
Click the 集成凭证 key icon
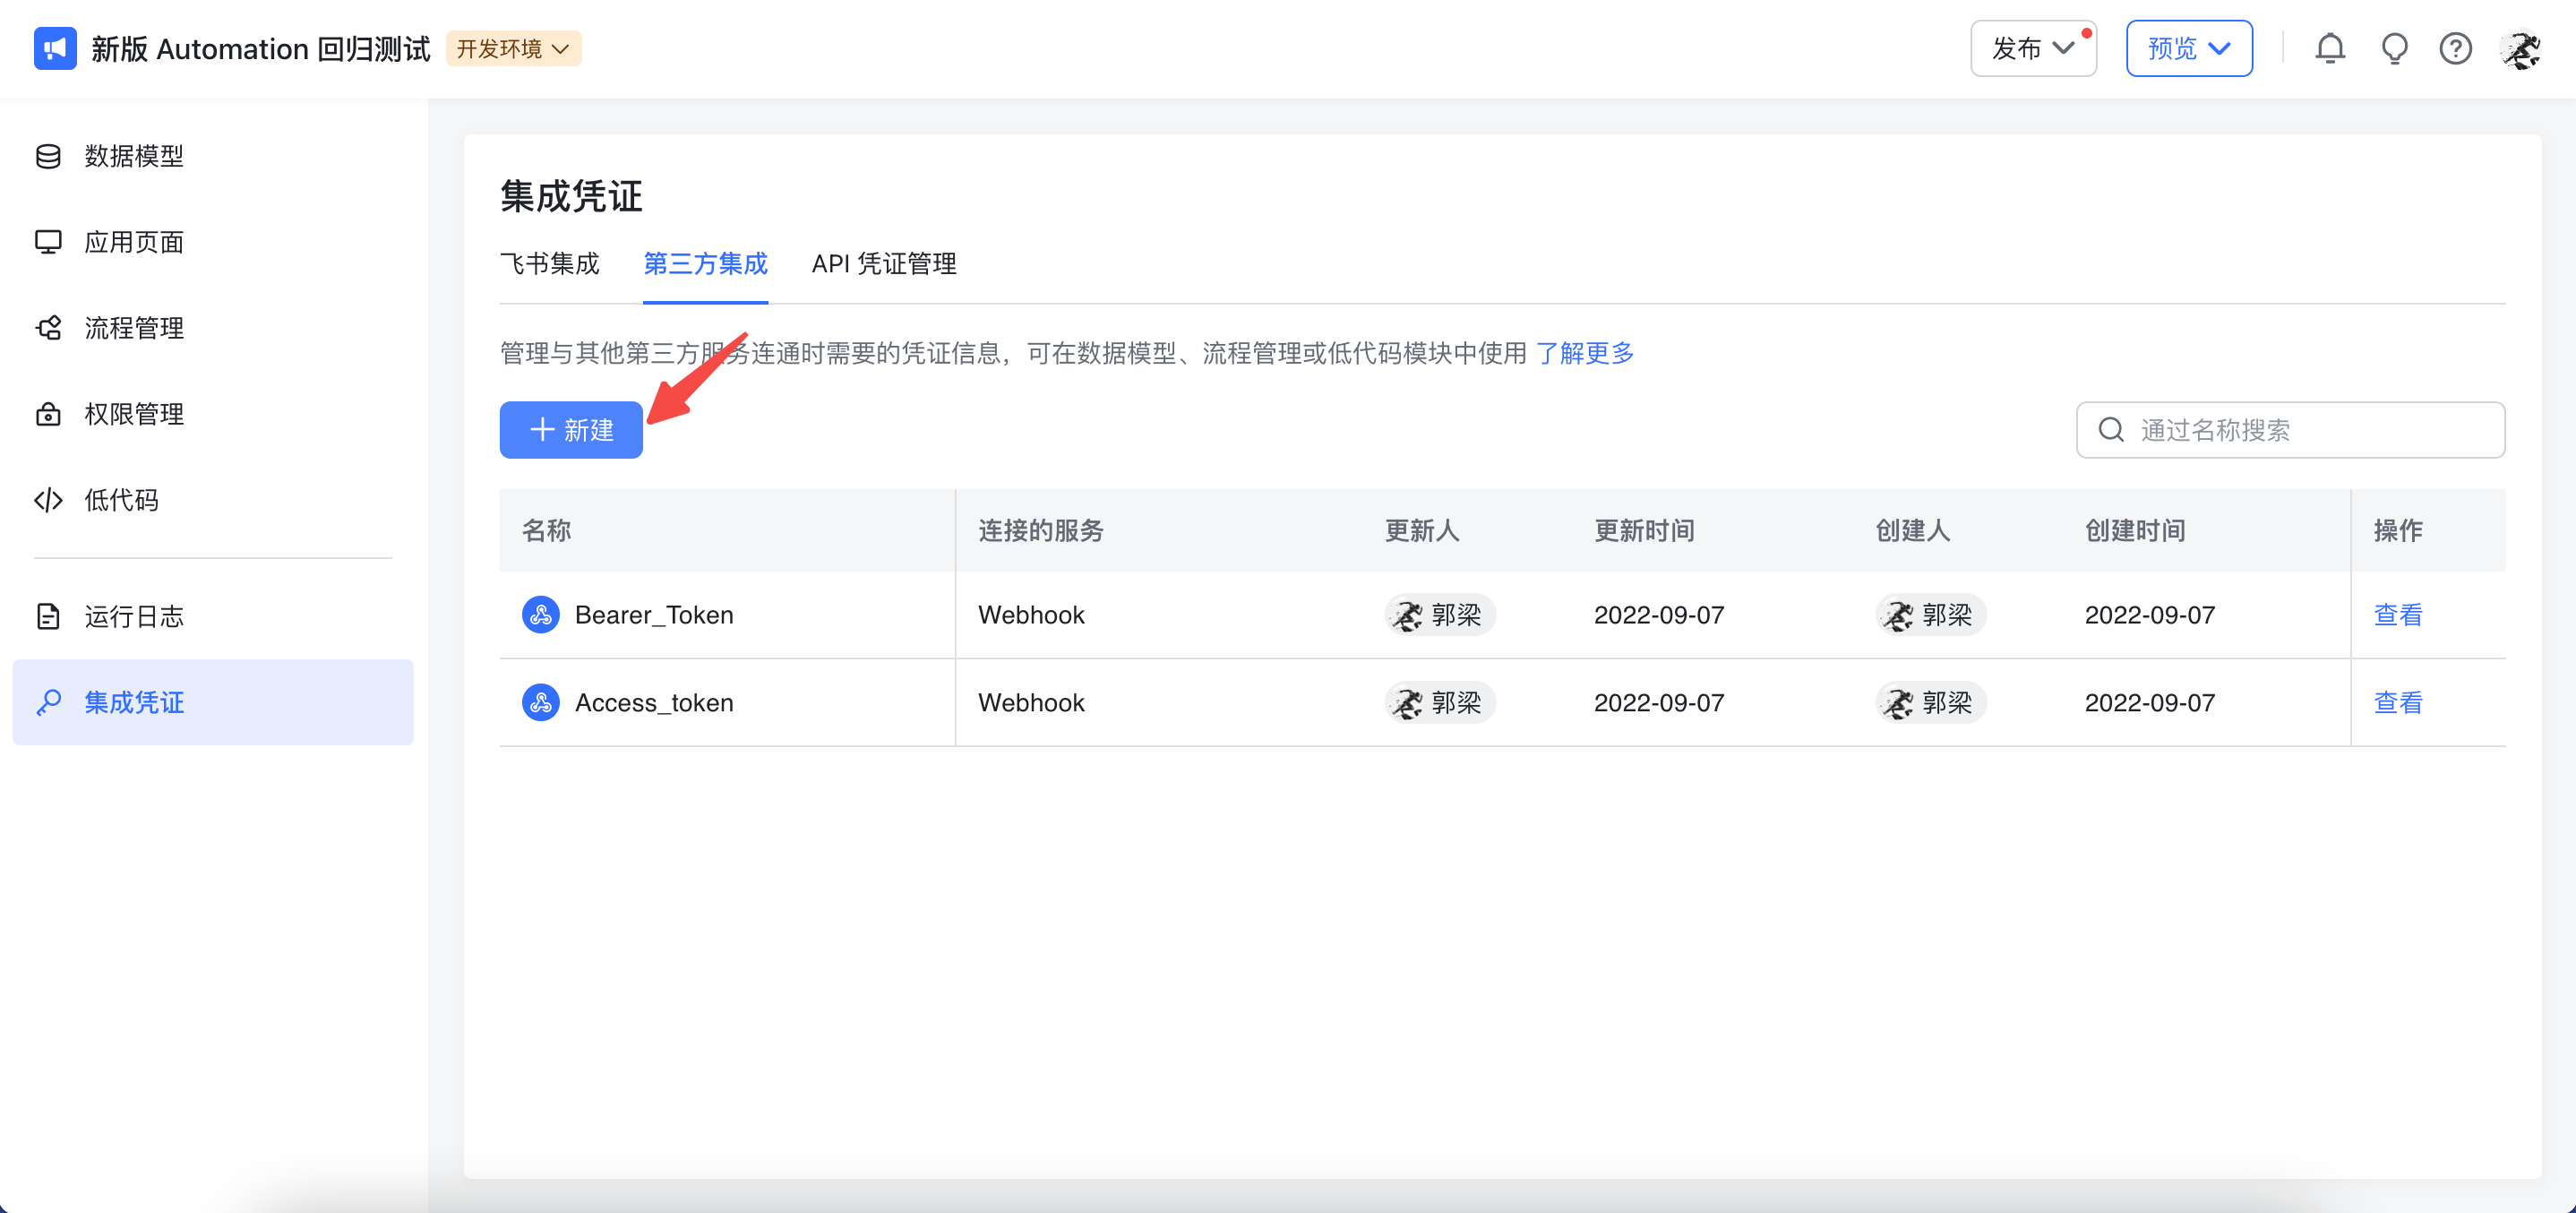[48, 702]
